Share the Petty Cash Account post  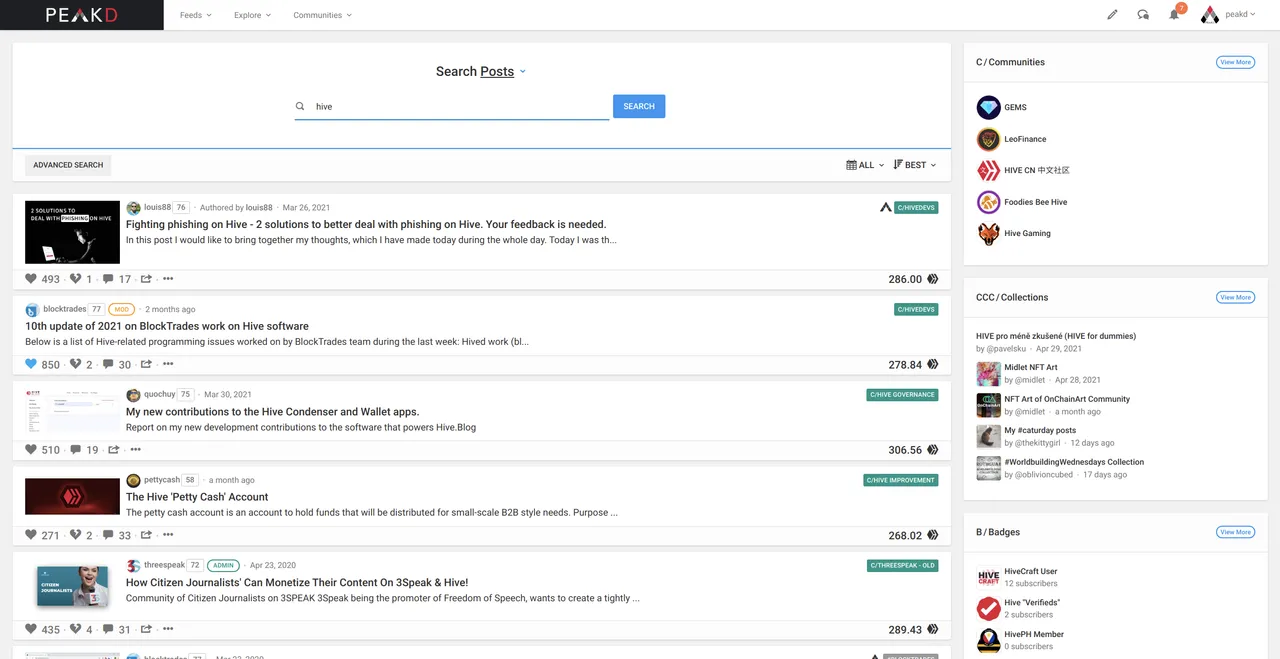coord(146,535)
